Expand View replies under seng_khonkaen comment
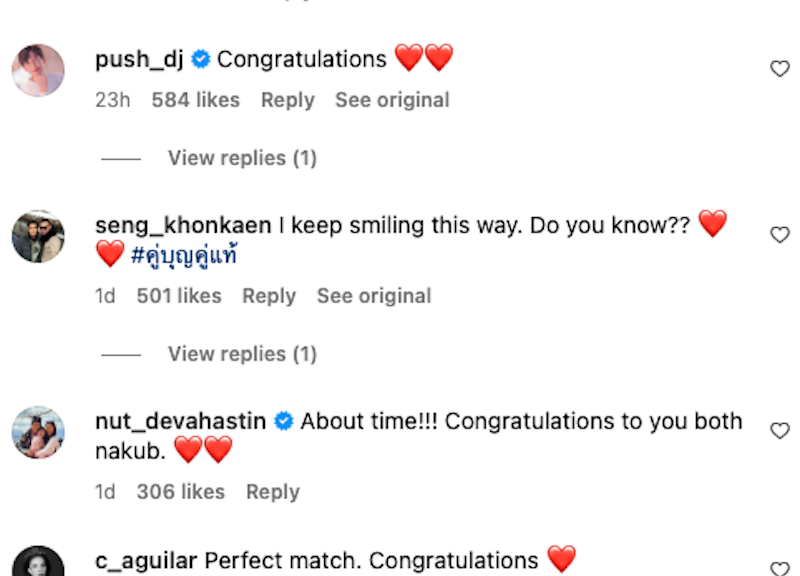This screenshot has width=800, height=576. [x=242, y=354]
